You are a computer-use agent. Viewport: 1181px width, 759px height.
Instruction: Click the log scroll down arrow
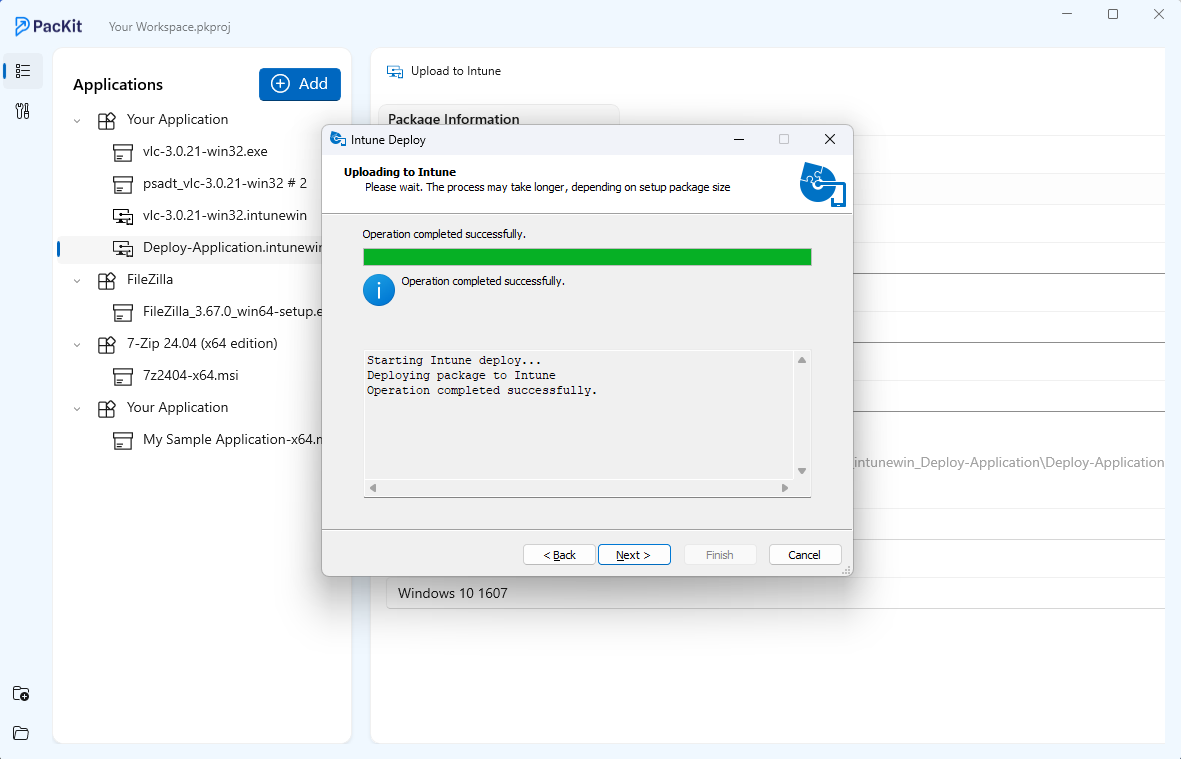tap(802, 471)
